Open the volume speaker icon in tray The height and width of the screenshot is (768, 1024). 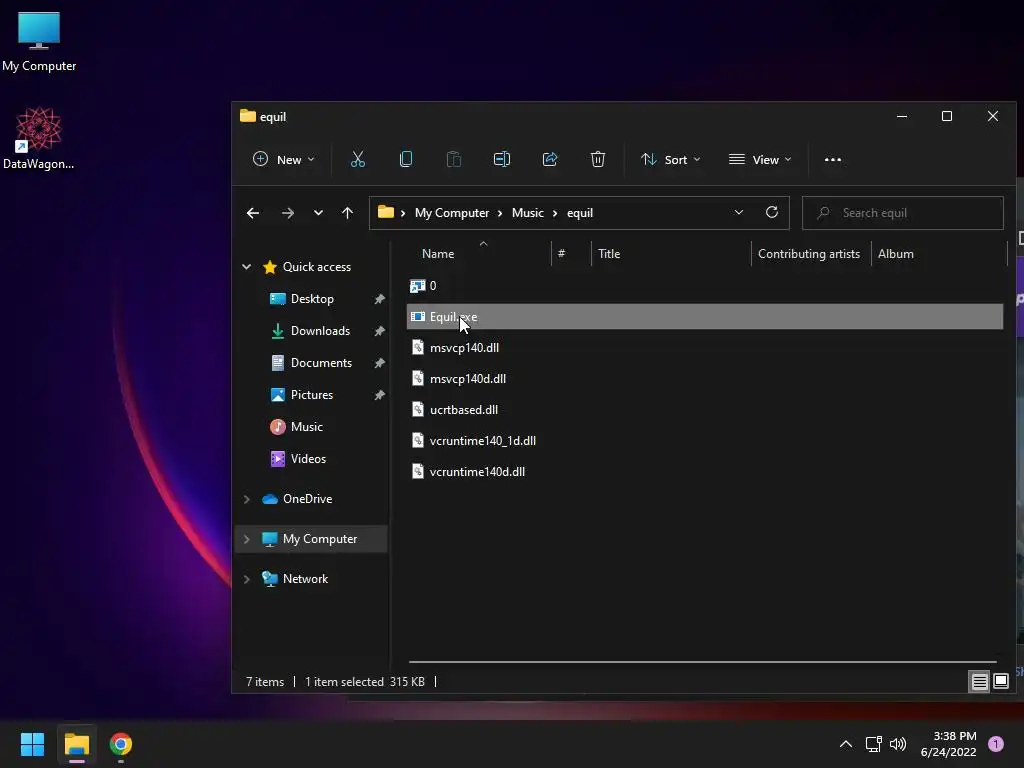898,744
